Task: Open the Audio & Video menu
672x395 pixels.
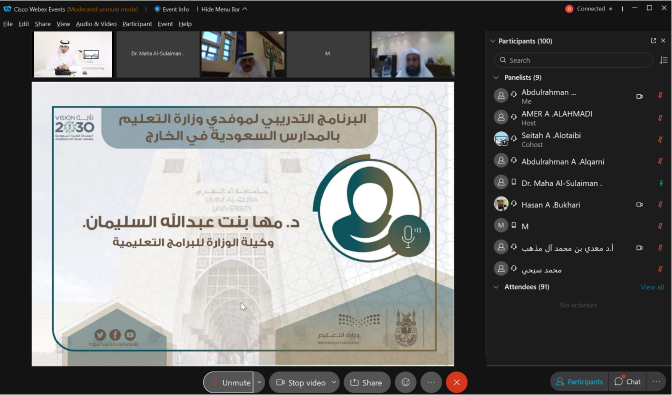Action: pyautogui.click(x=96, y=24)
